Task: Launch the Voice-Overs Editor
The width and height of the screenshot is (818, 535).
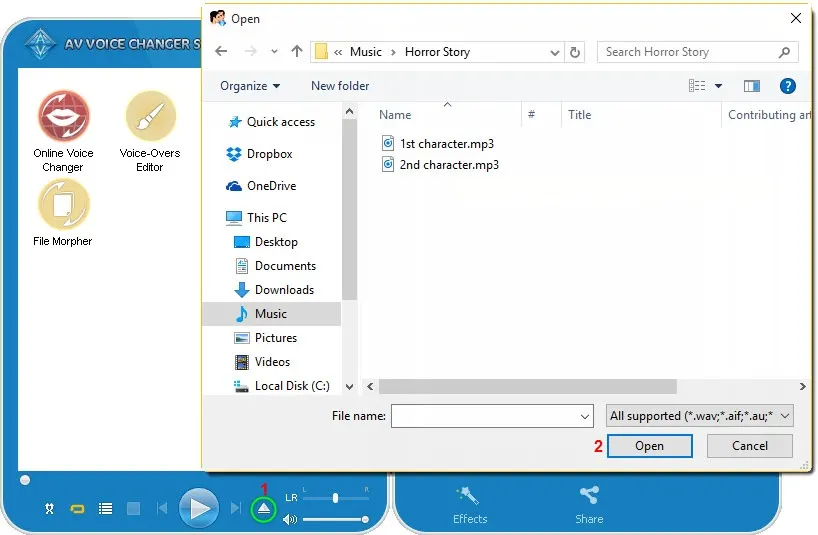Action: click(x=150, y=117)
